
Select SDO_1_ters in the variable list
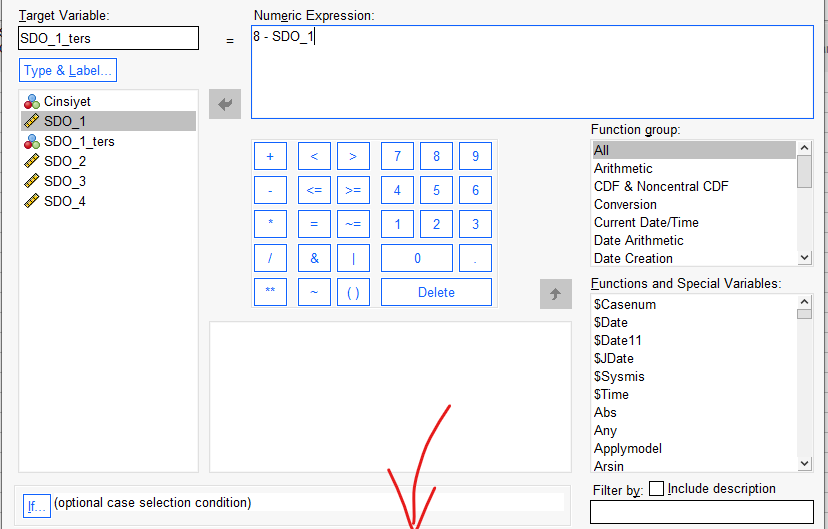coord(108,141)
